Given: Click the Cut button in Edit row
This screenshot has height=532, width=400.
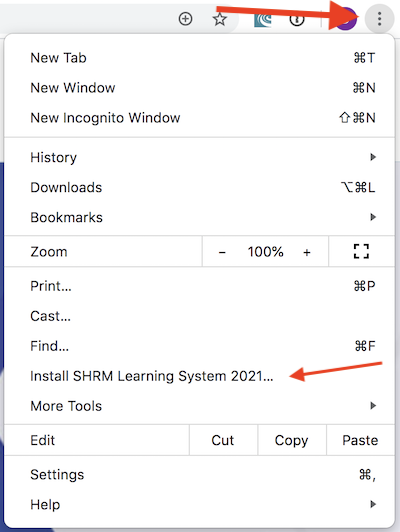Looking at the screenshot, I should [x=223, y=440].
